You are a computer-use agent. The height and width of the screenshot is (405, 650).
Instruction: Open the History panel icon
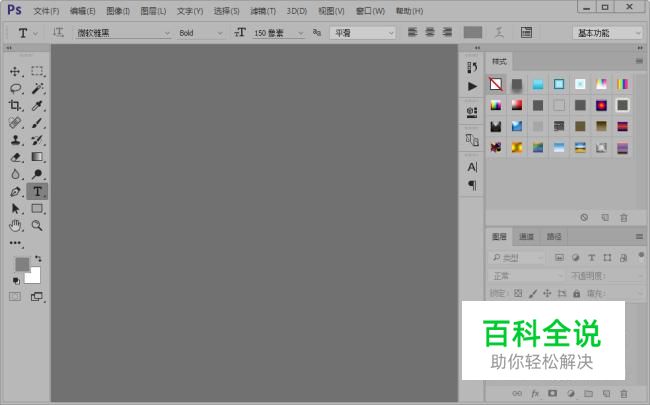(x=472, y=67)
